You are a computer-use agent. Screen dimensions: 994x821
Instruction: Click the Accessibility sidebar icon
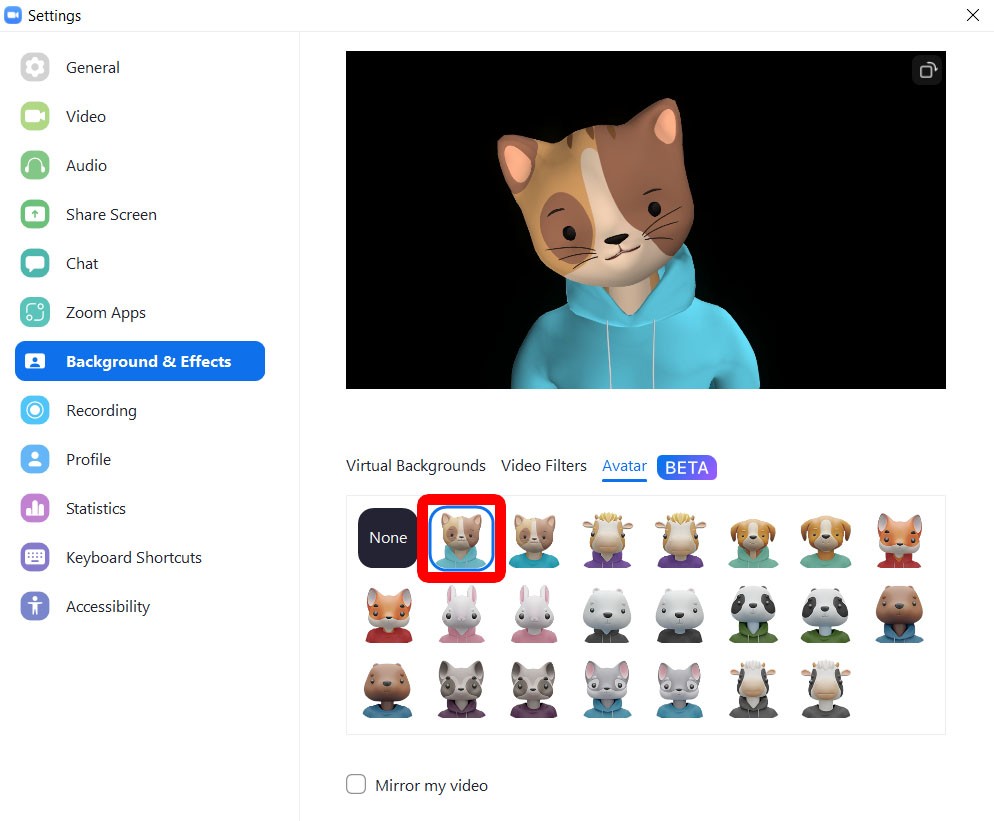coord(35,606)
